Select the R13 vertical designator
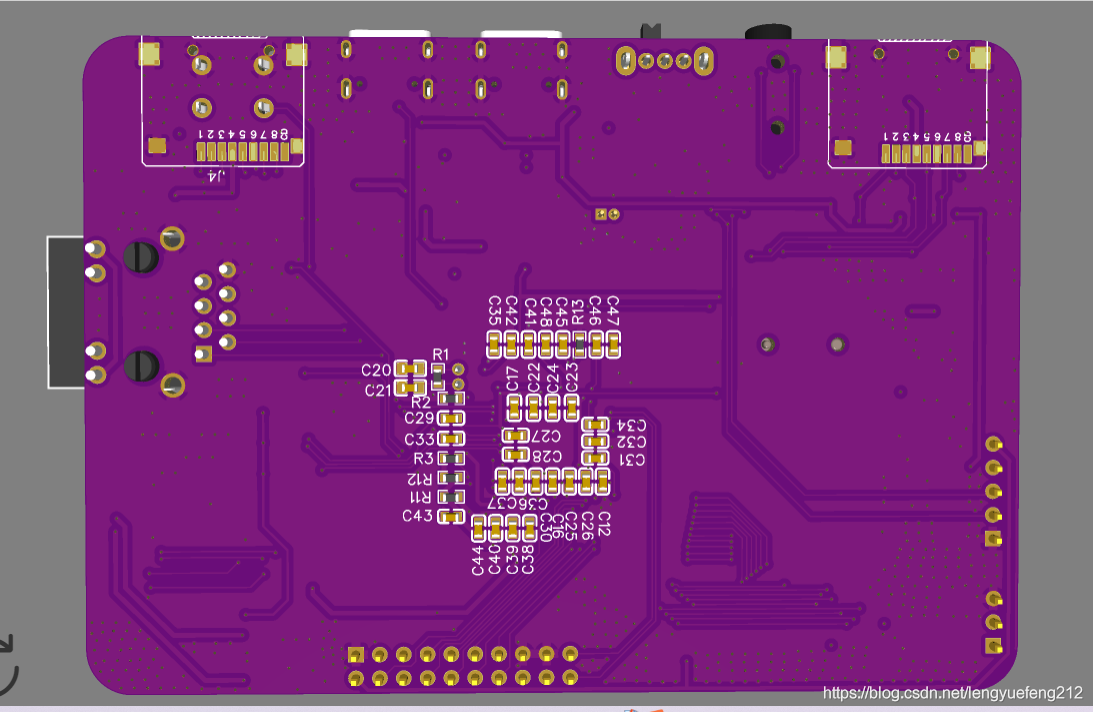 pos(578,312)
